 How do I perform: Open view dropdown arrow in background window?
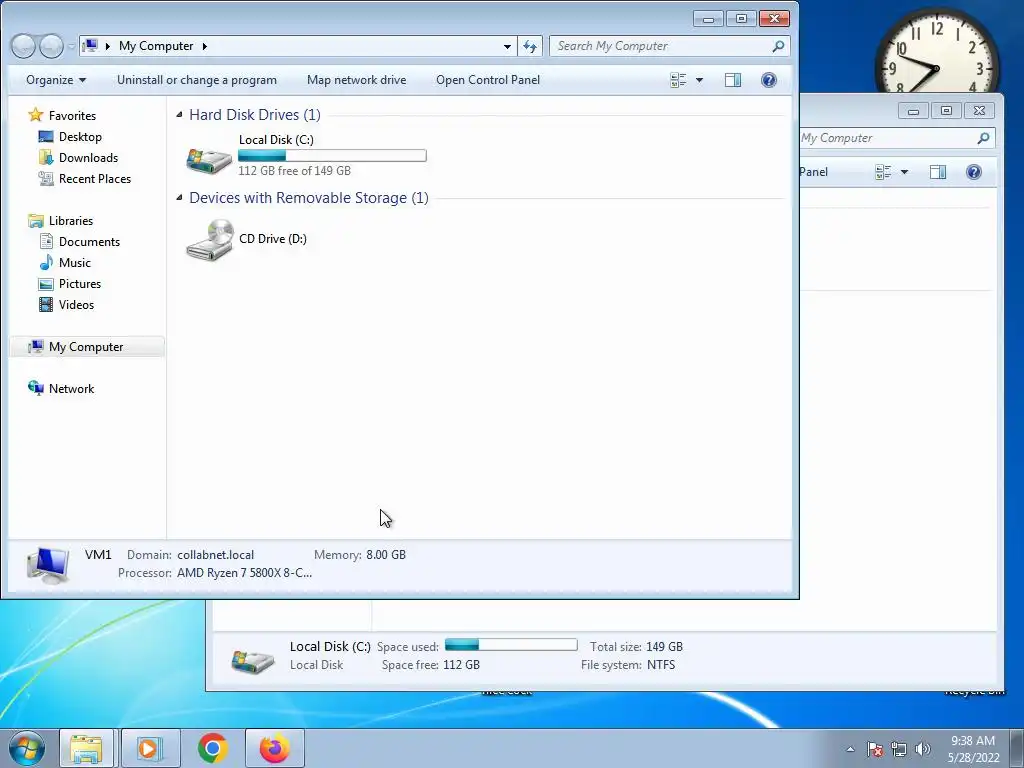point(904,172)
